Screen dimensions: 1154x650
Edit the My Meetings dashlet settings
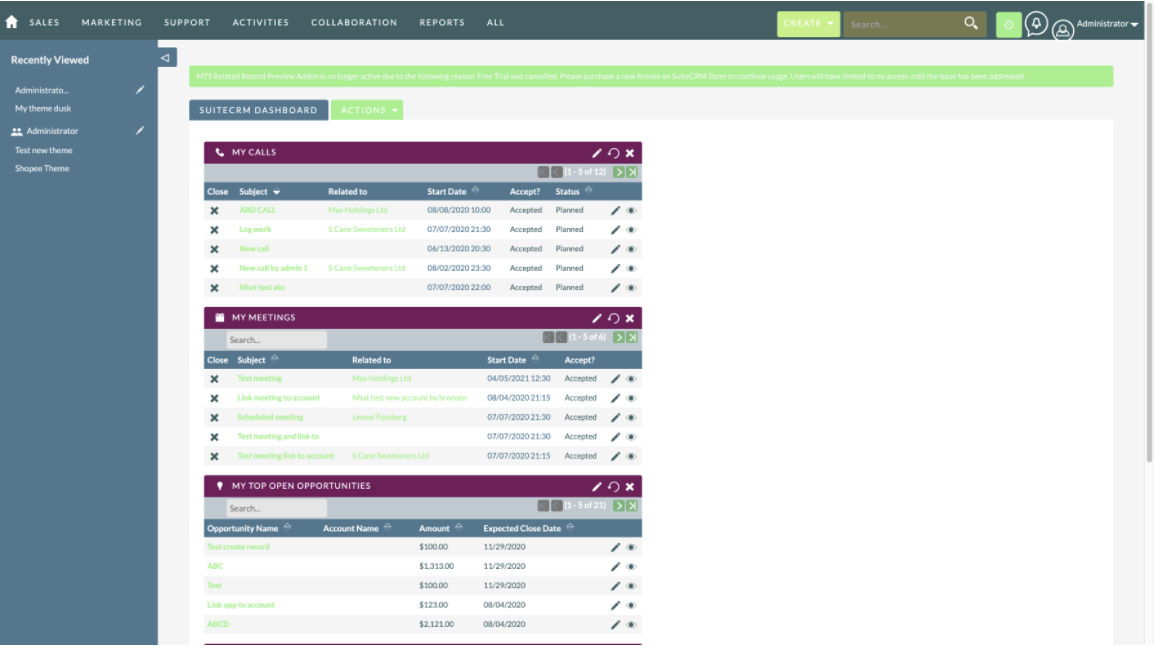click(x=597, y=318)
